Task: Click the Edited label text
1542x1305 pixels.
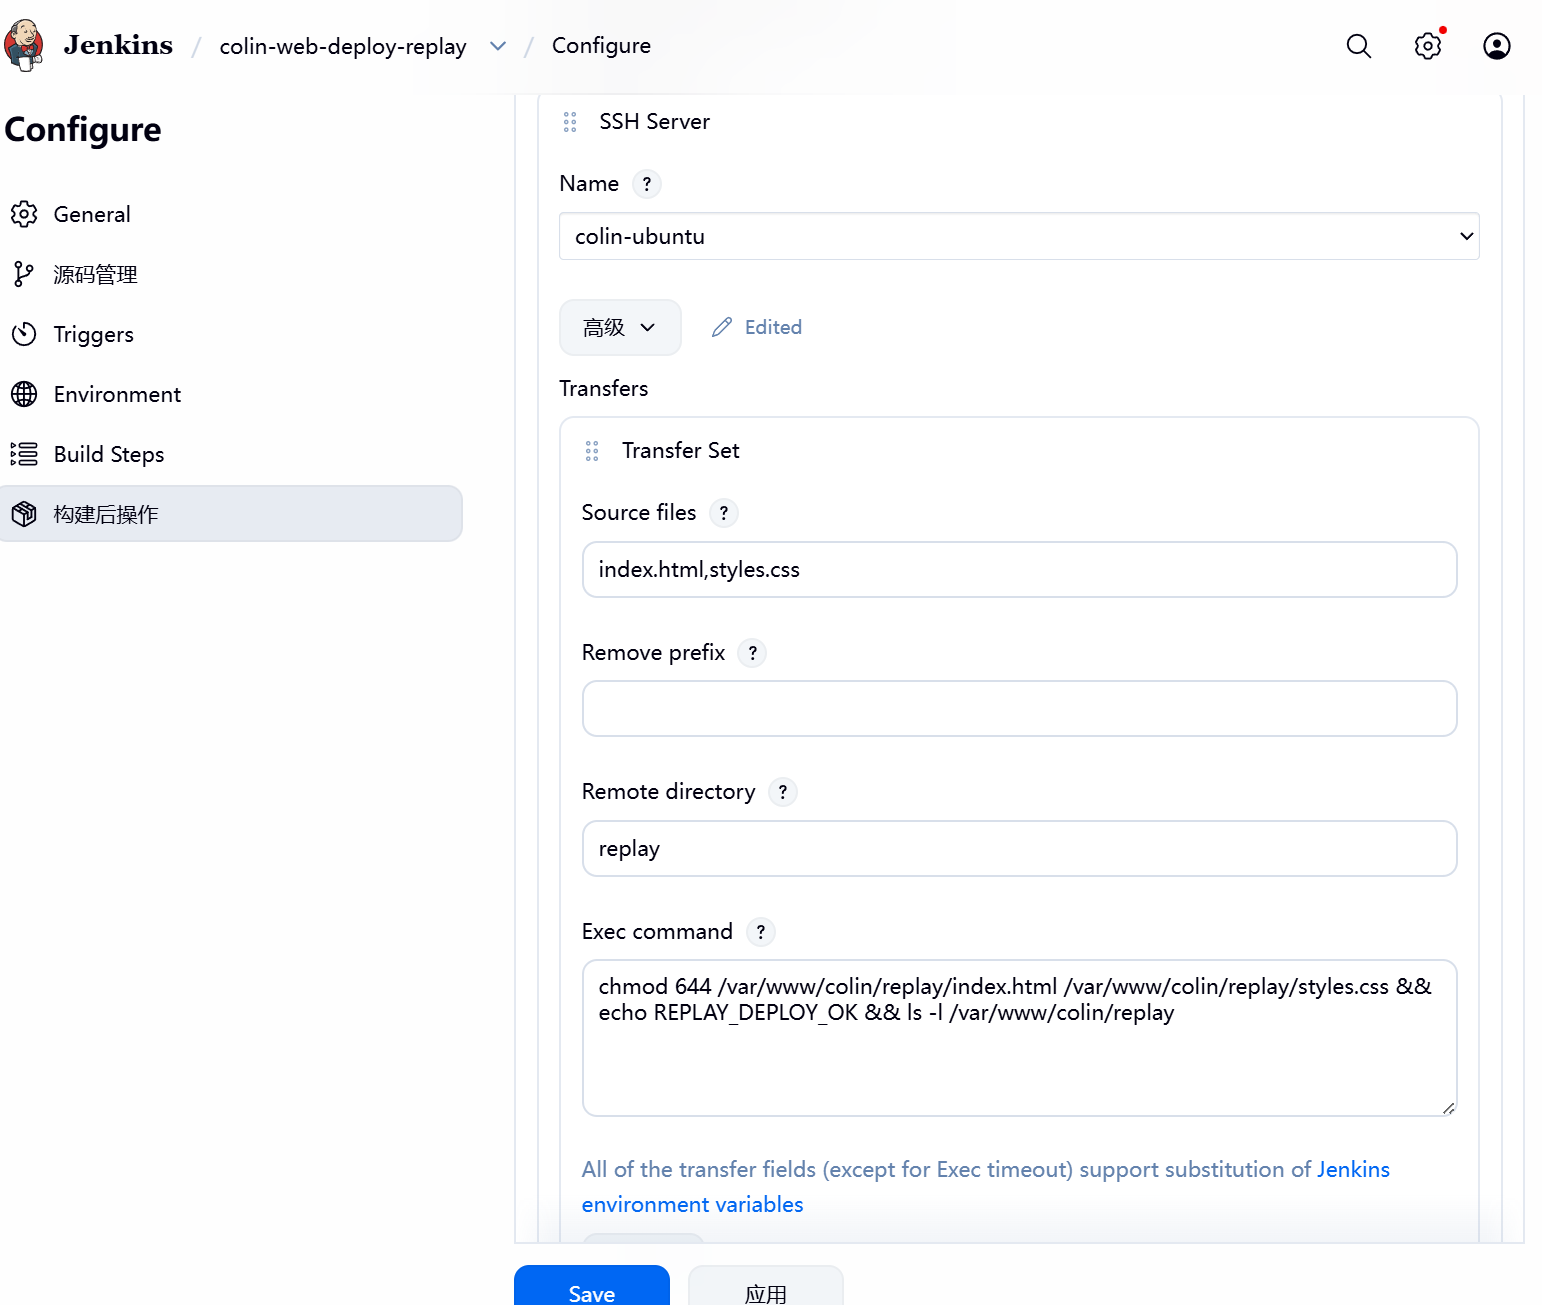Action: (x=773, y=327)
